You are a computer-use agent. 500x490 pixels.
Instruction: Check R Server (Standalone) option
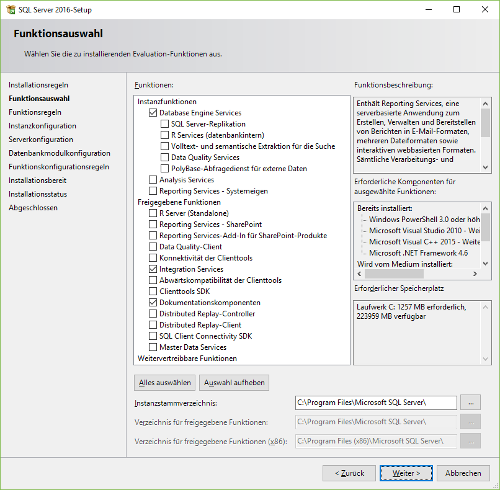[153, 213]
